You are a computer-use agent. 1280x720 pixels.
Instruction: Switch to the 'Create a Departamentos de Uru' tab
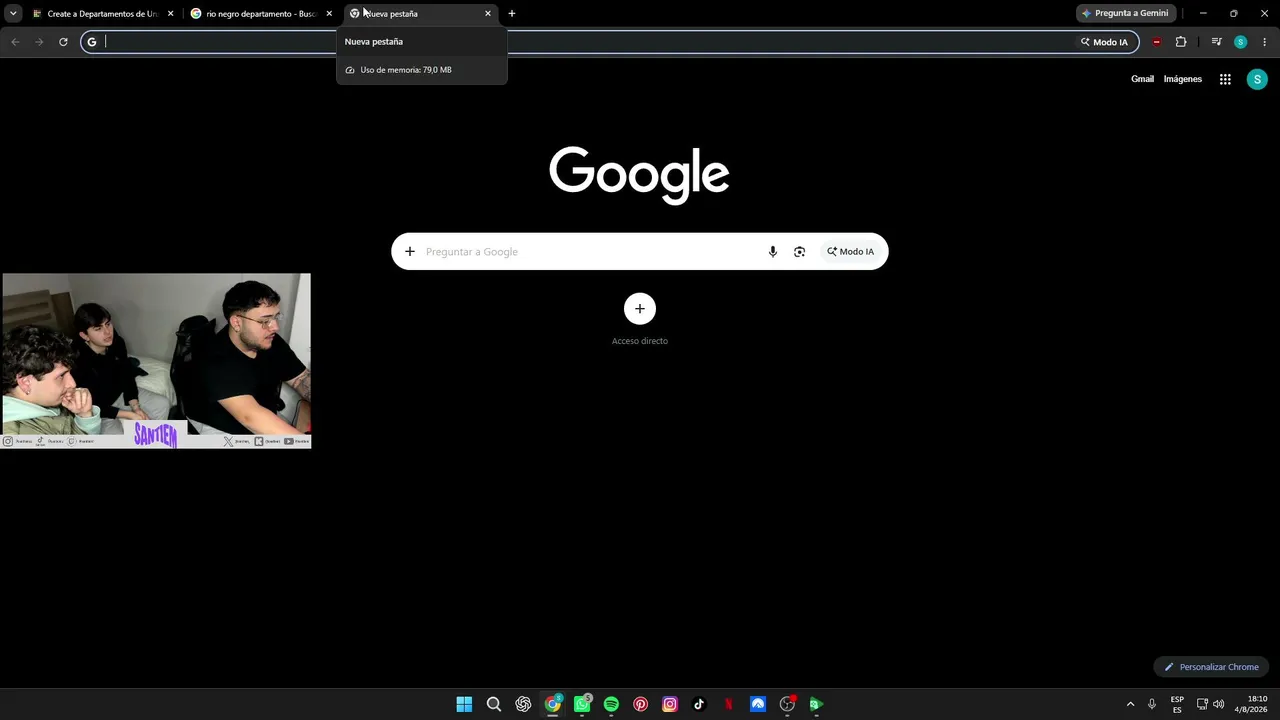103,14
